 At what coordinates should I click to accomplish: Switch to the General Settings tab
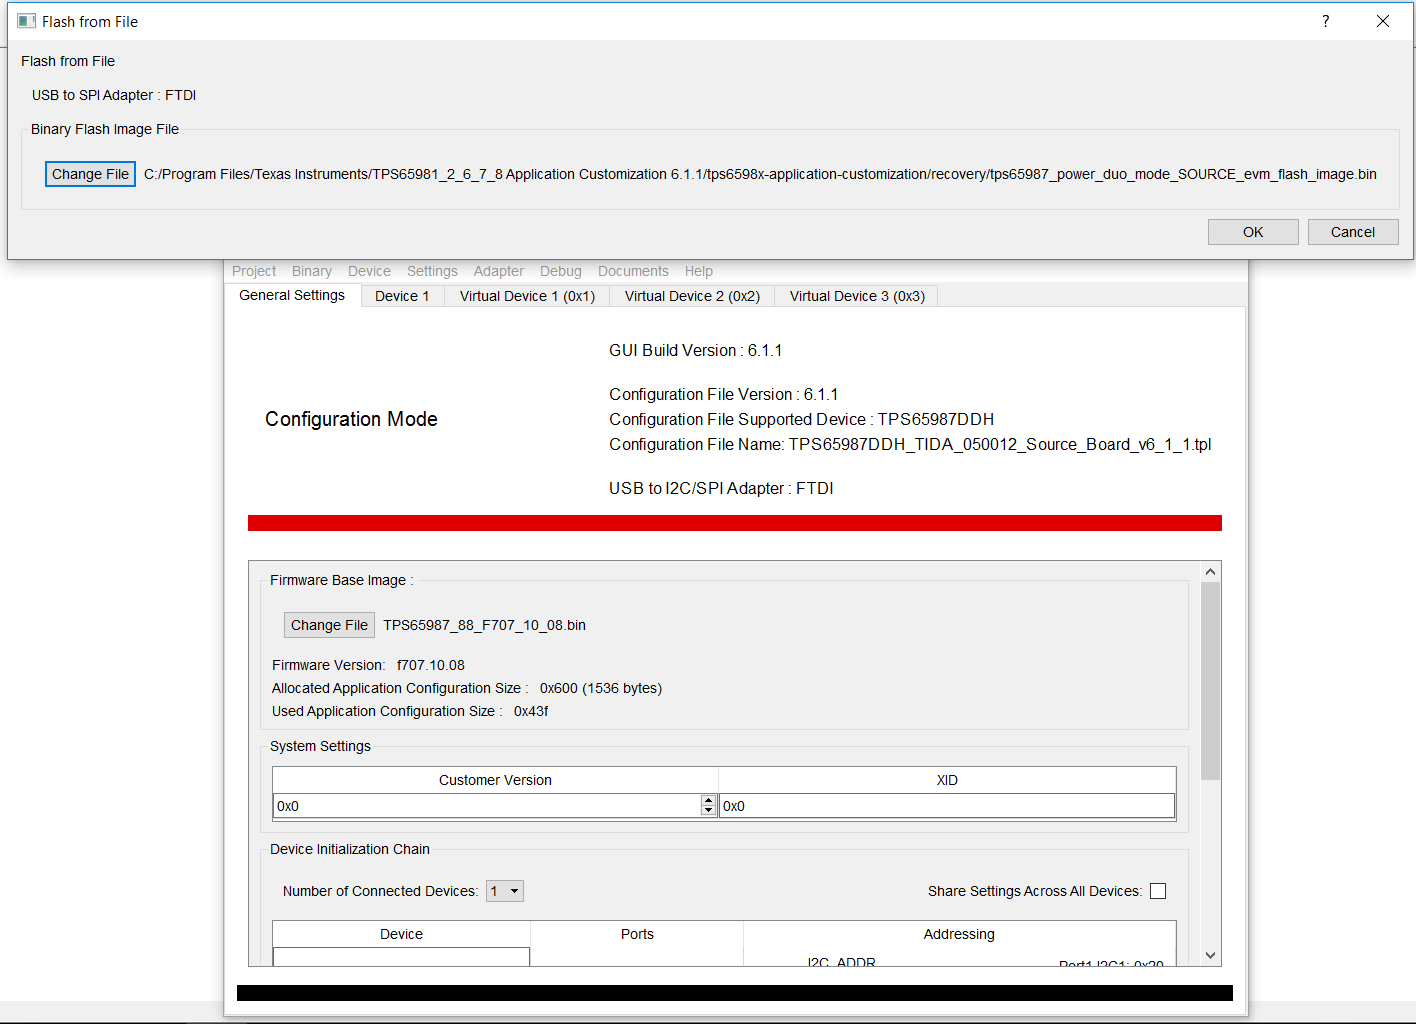pyautogui.click(x=292, y=295)
